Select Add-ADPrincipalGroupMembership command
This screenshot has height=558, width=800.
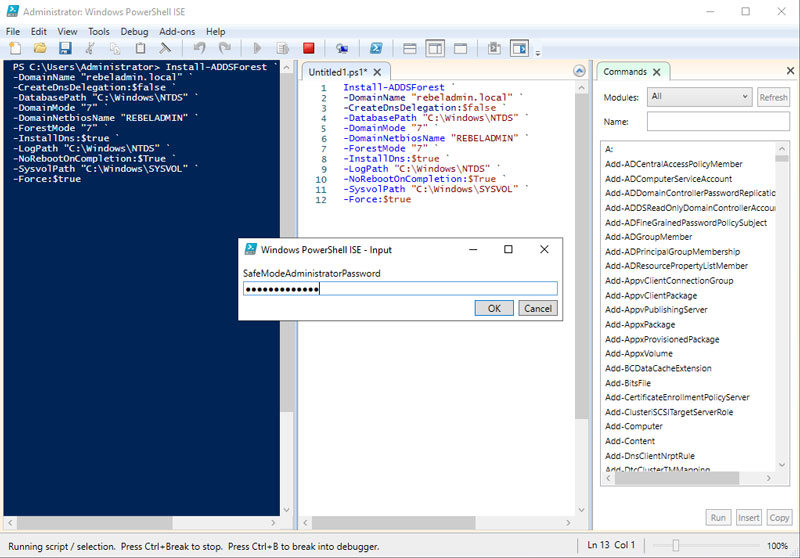coord(672,251)
